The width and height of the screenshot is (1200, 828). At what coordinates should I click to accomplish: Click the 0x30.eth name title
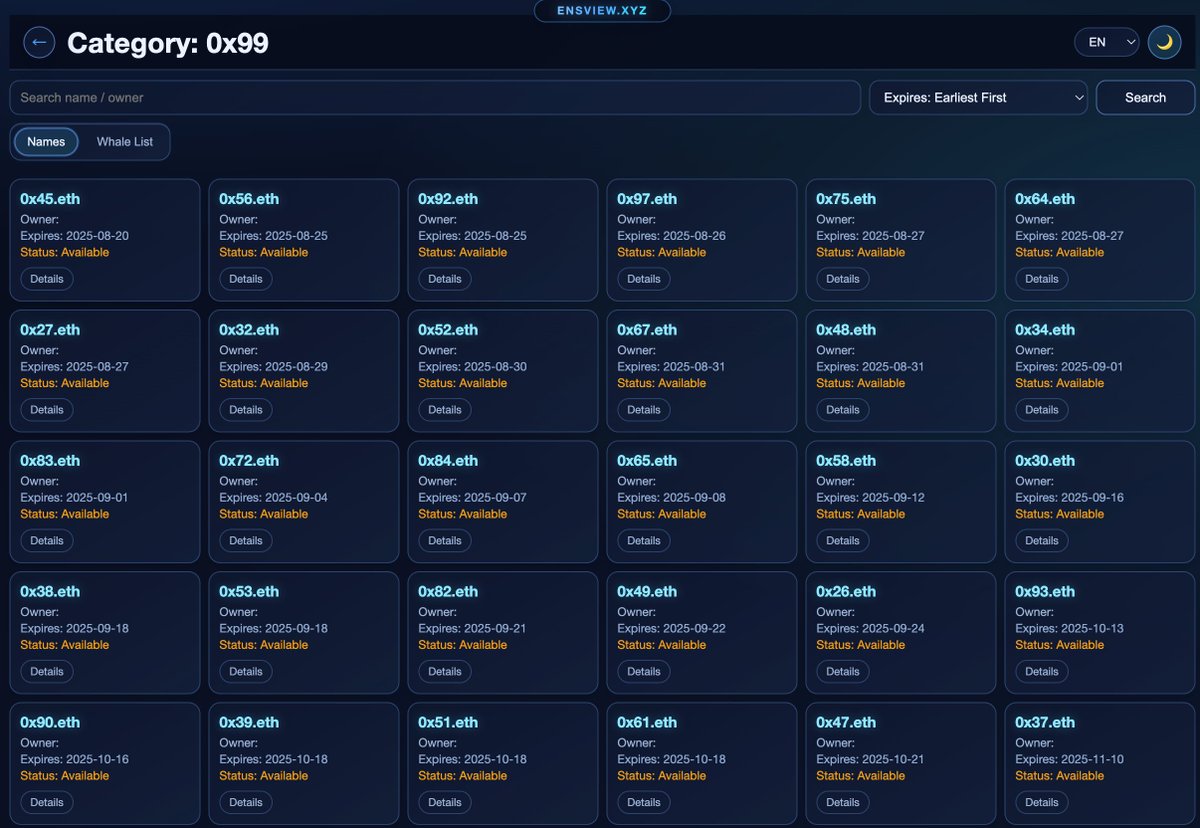1045,461
